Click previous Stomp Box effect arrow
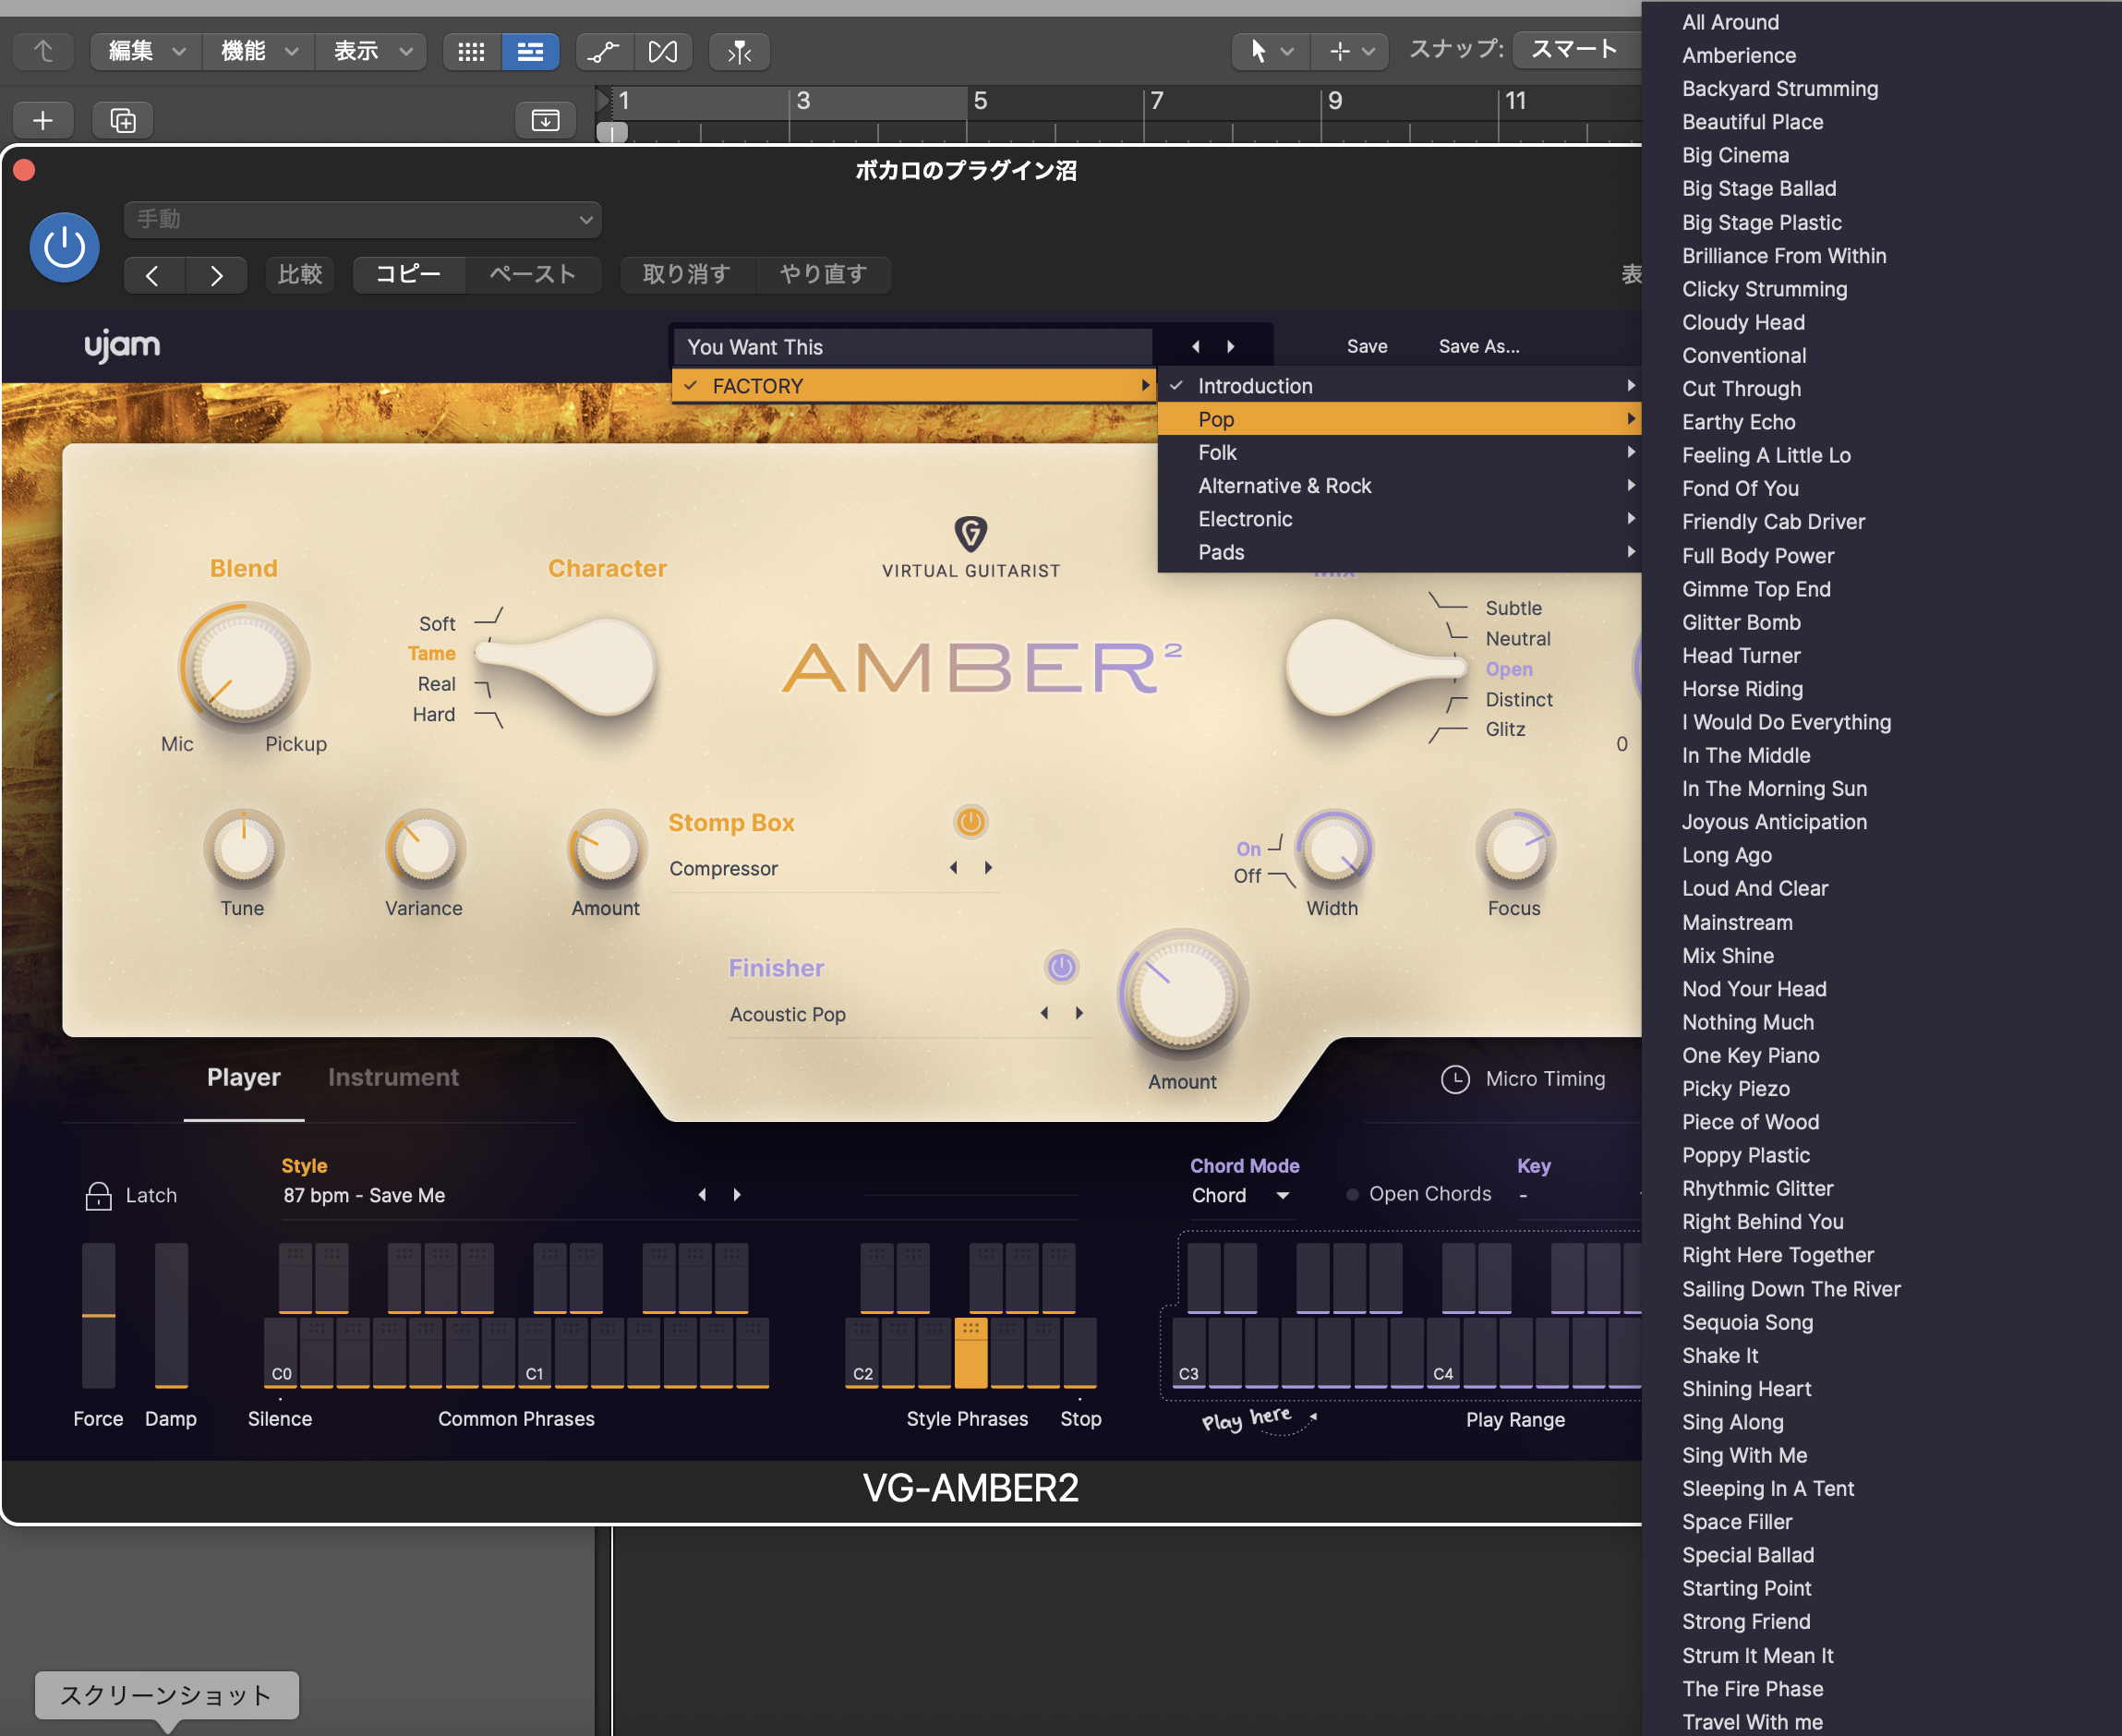 [x=954, y=867]
